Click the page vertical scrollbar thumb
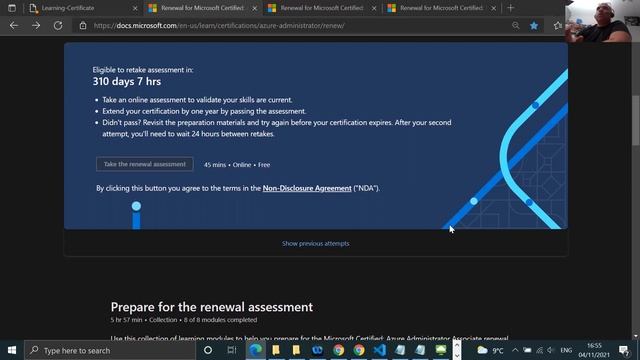This screenshot has width=640, height=360. 636,120
